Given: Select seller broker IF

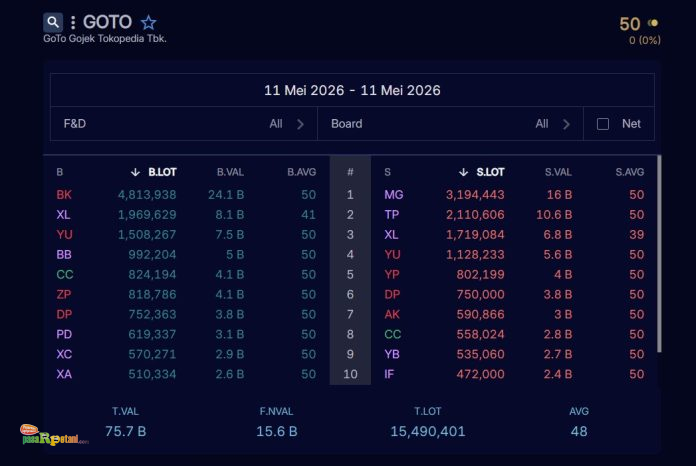Looking at the screenshot, I should coord(389,375).
